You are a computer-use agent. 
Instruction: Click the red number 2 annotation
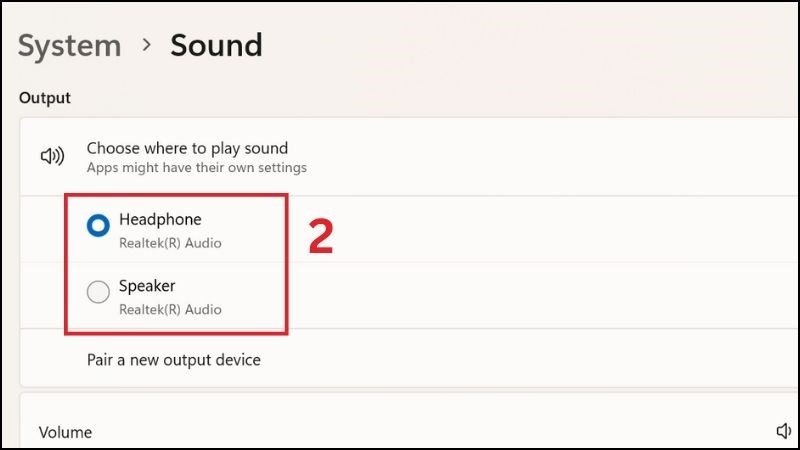(x=320, y=235)
